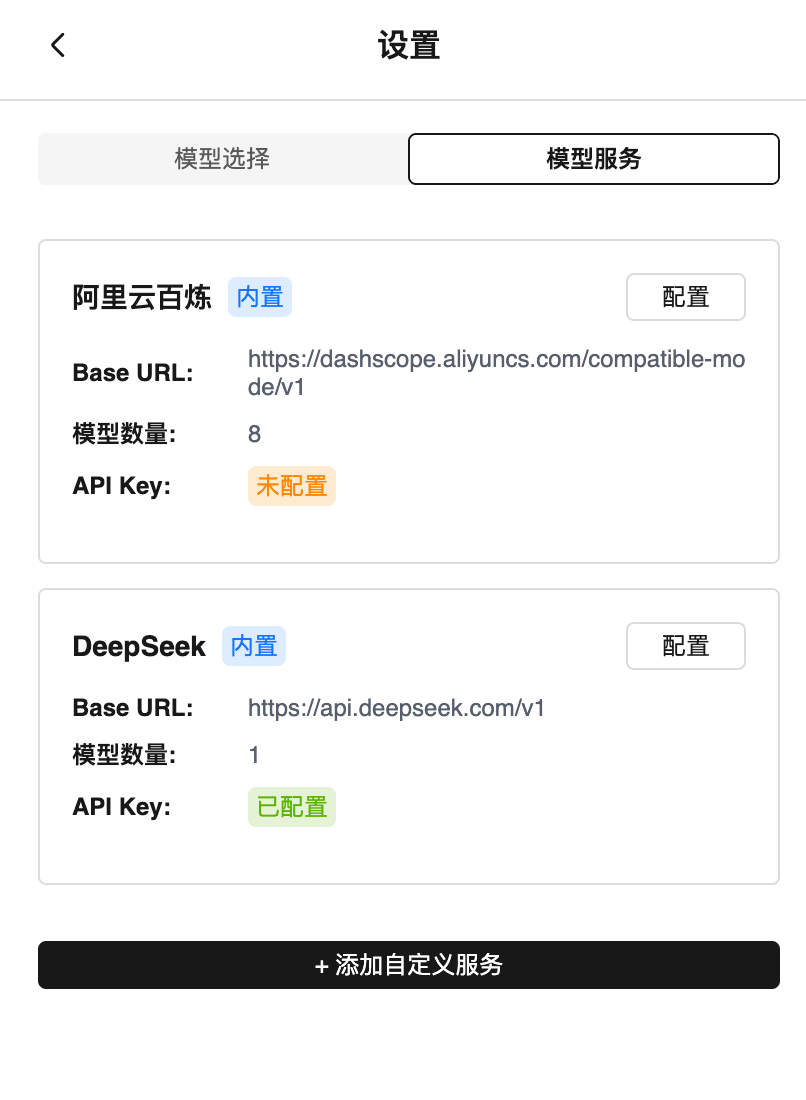Click the 已配置 API Key status badge
Screen dimensions: 806x1100
(291, 807)
